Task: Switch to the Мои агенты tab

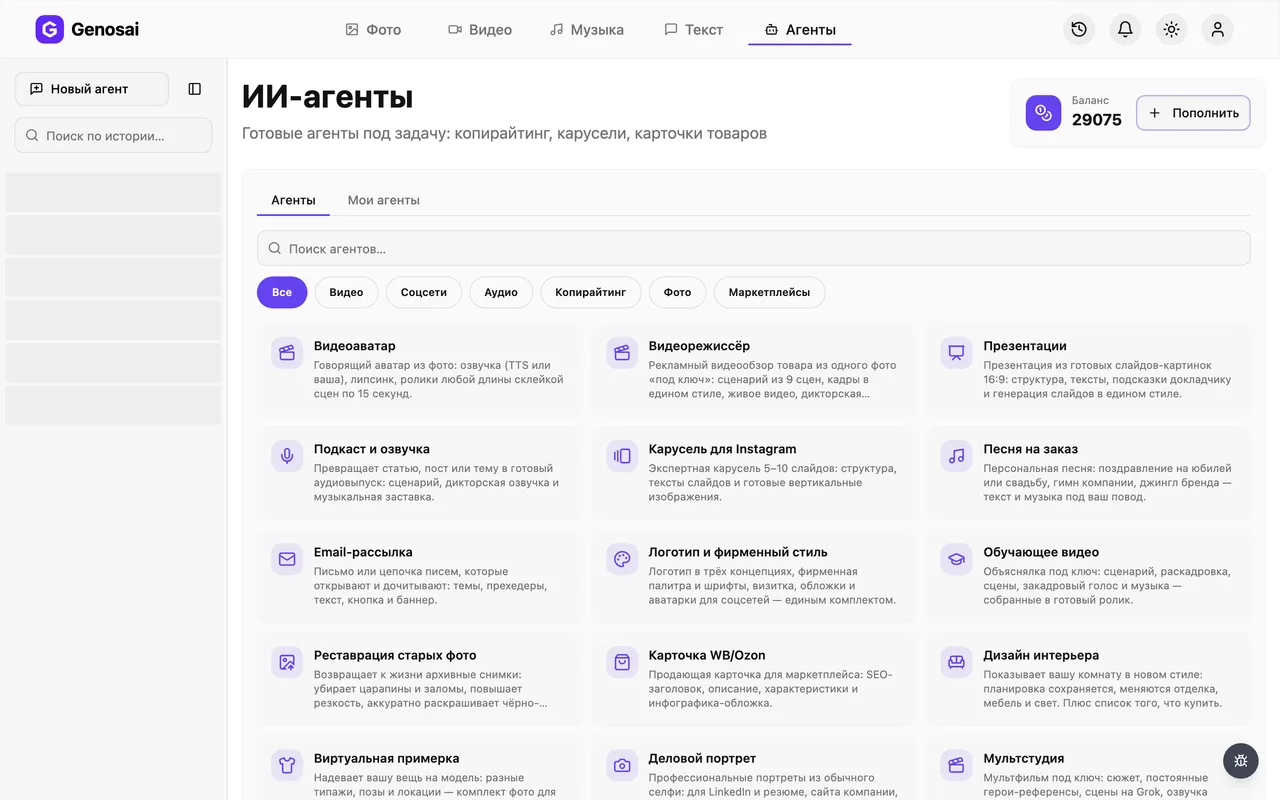Action: (x=384, y=200)
